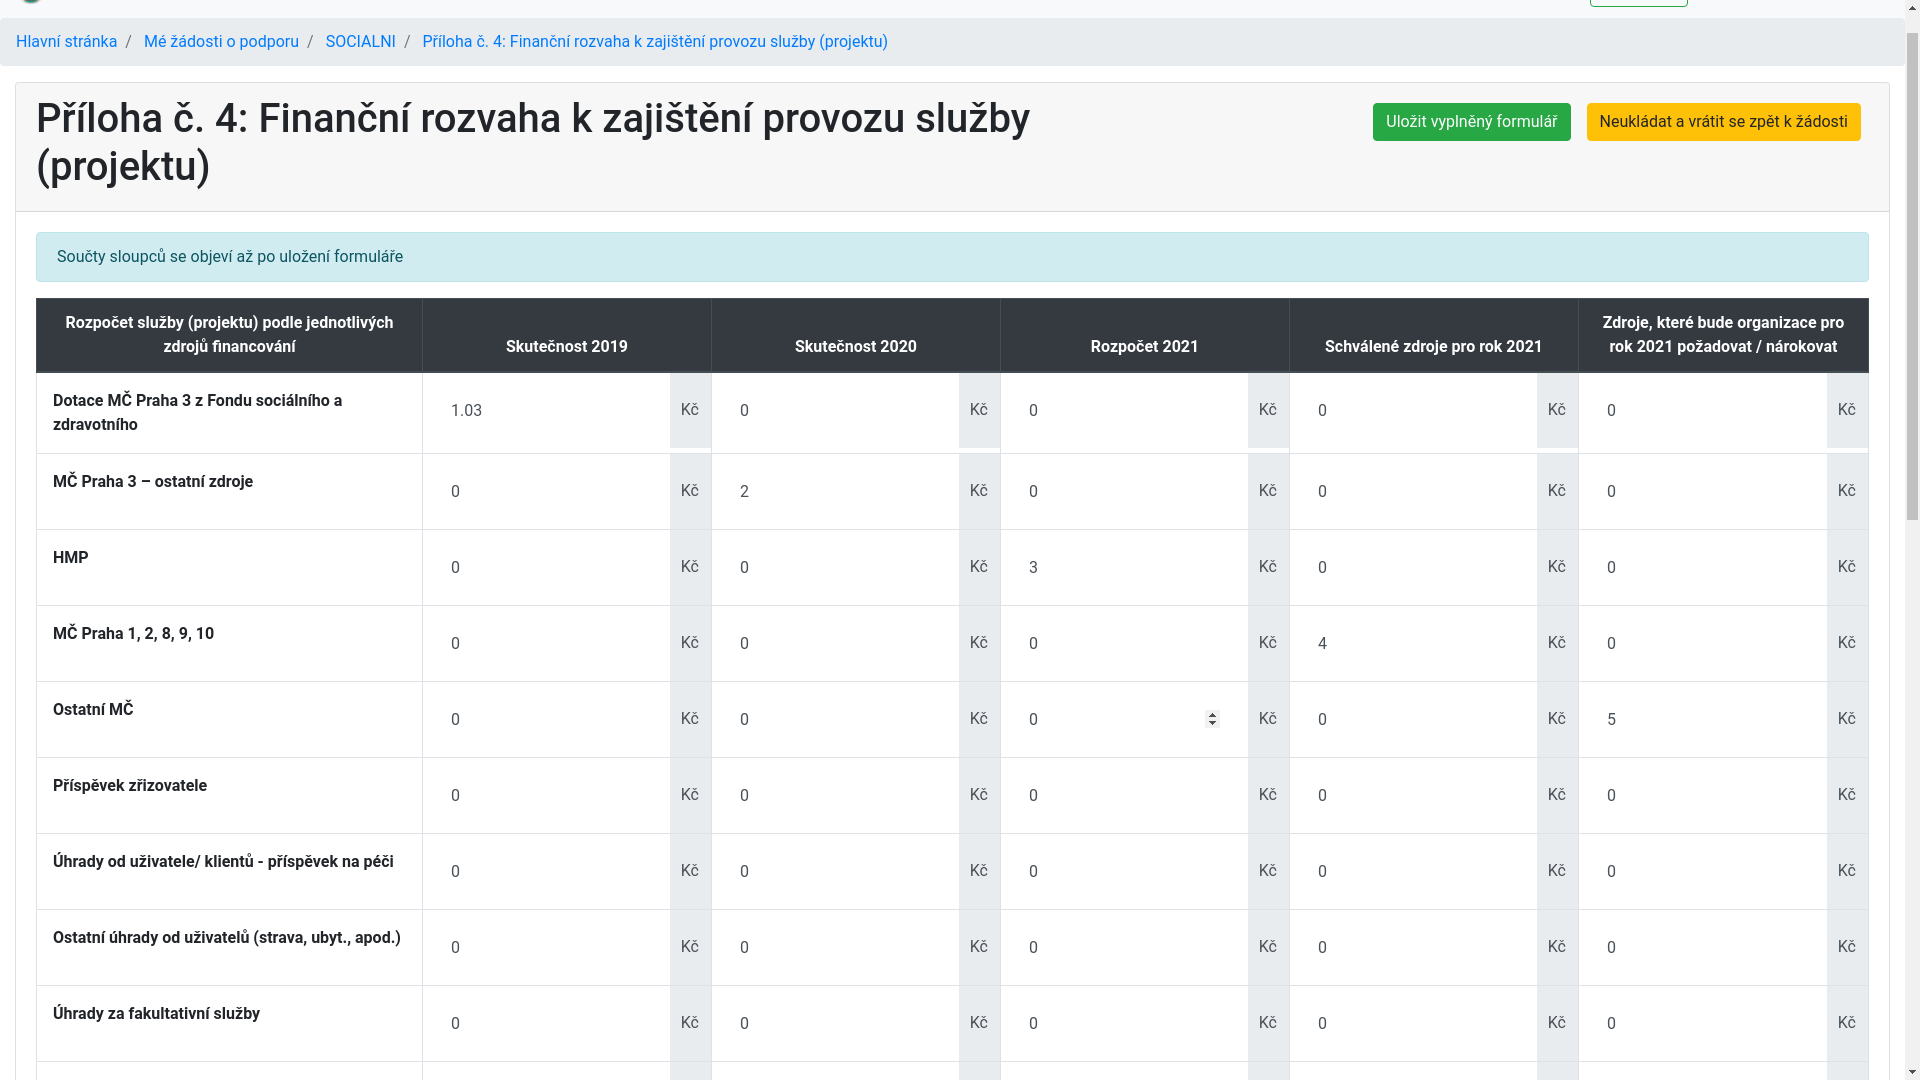Select příspěvek na péči Skutečnost 2020 input
The image size is (1920, 1080).
tap(836, 872)
